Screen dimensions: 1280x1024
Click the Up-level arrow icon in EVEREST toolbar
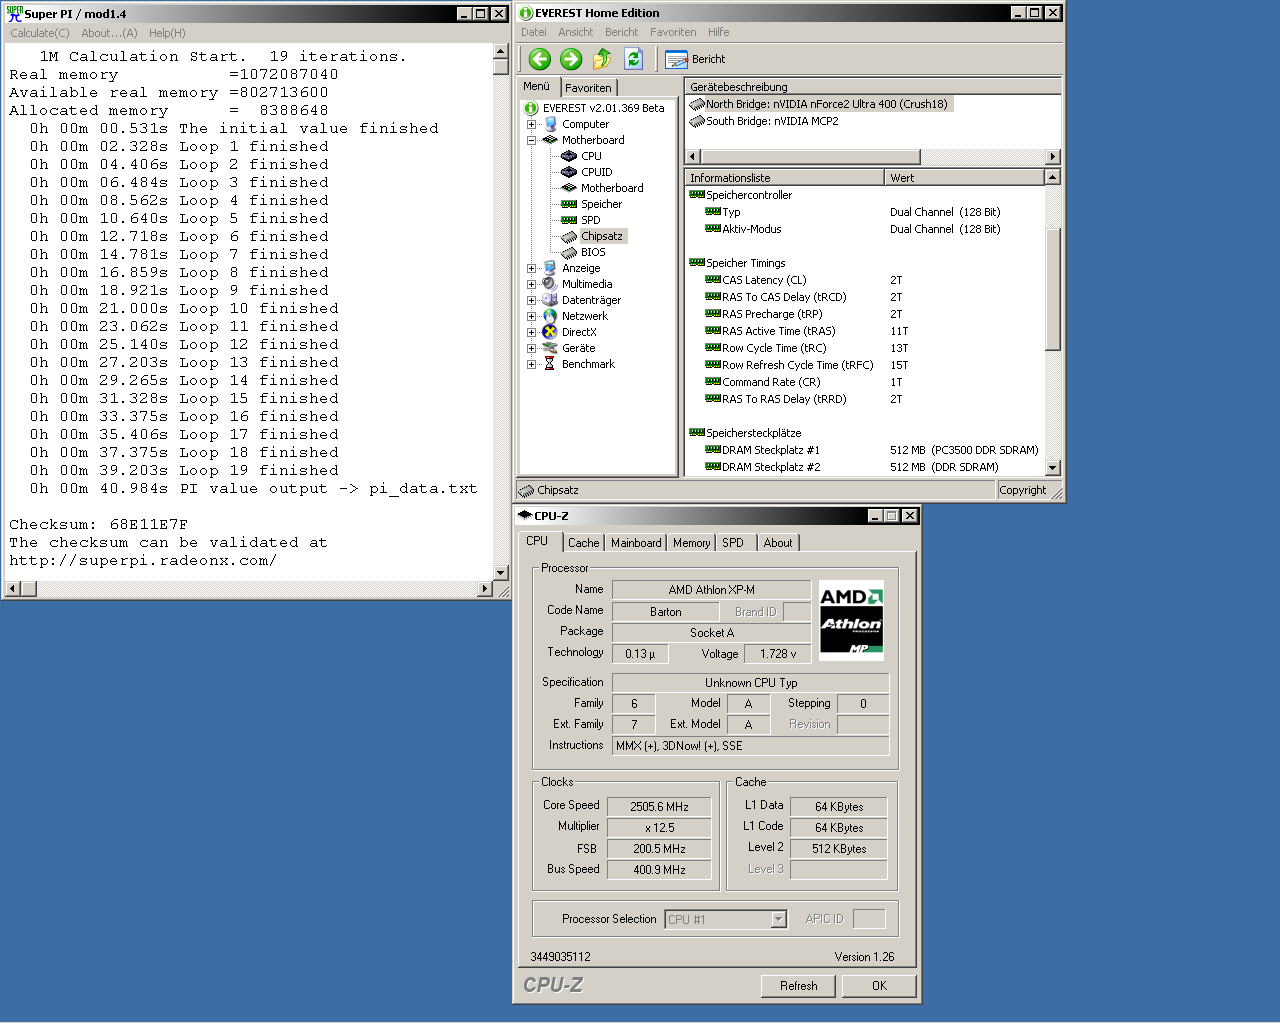pyautogui.click(x=602, y=59)
